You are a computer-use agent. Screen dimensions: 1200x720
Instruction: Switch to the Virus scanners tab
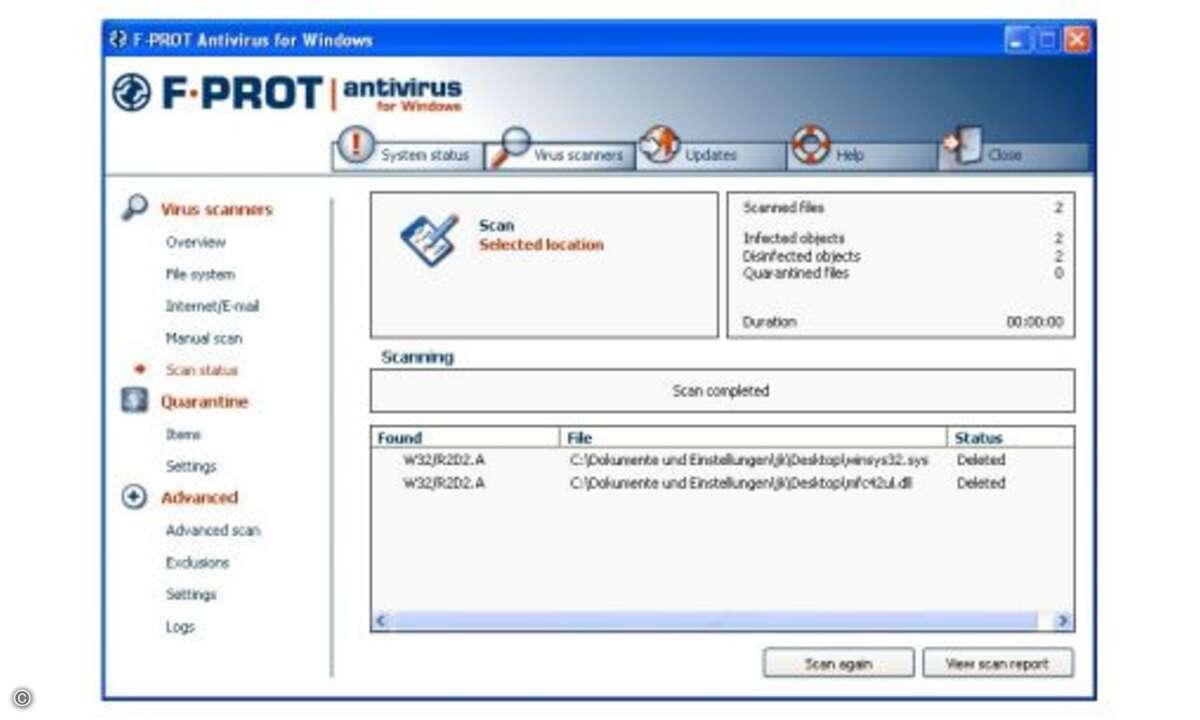point(560,155)
